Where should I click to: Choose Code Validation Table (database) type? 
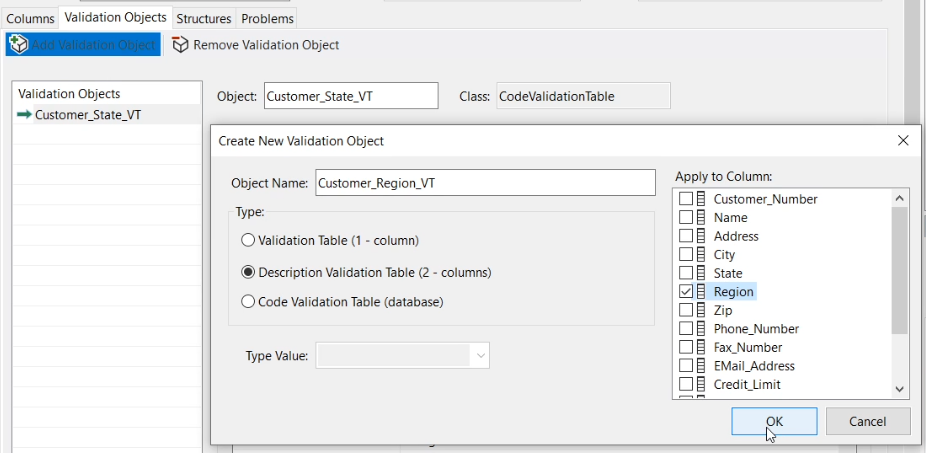pos(248,301)
